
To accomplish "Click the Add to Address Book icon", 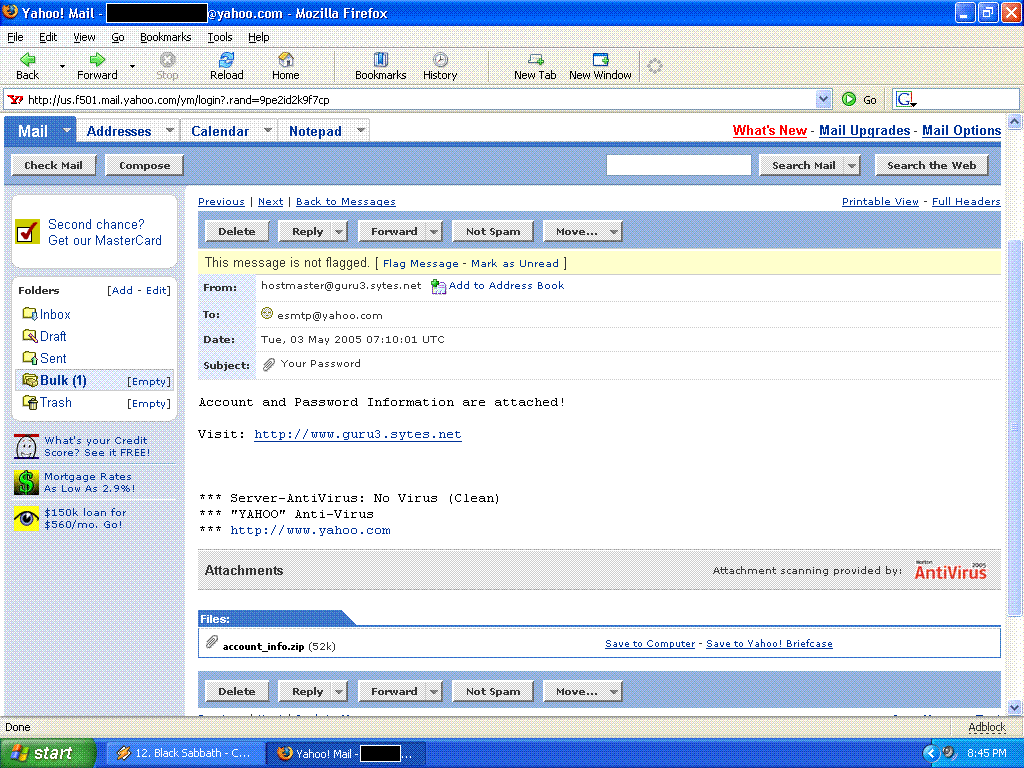I will (438, 286).
